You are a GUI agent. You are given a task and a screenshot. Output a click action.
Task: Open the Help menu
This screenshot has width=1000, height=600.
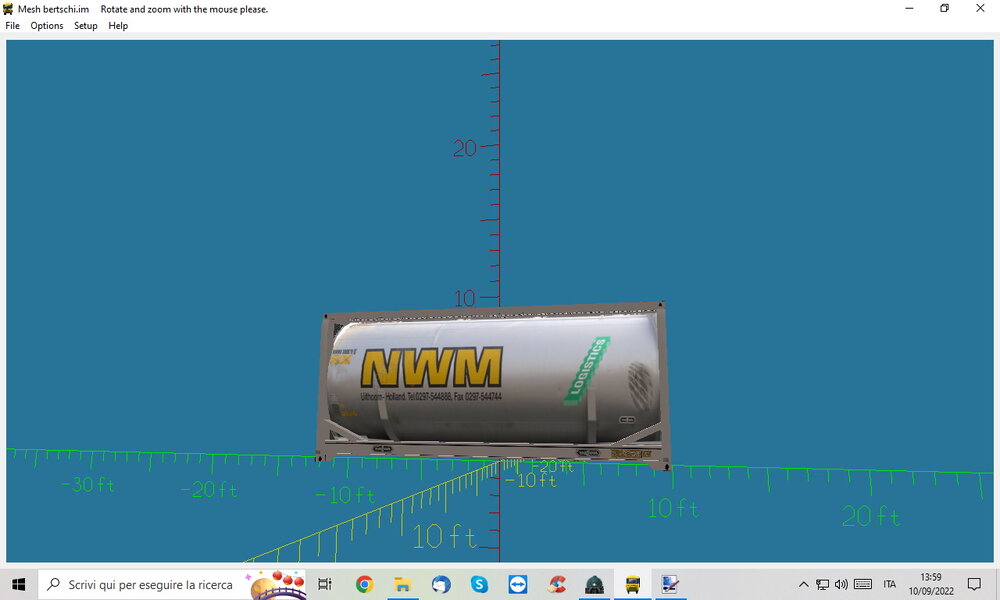(118, 26)
